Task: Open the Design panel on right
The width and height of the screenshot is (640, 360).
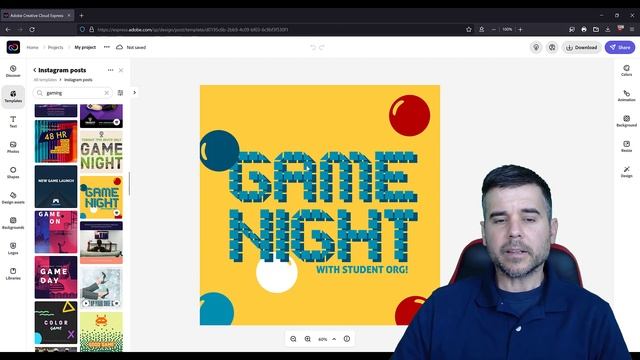Action: tap(627, 171)
